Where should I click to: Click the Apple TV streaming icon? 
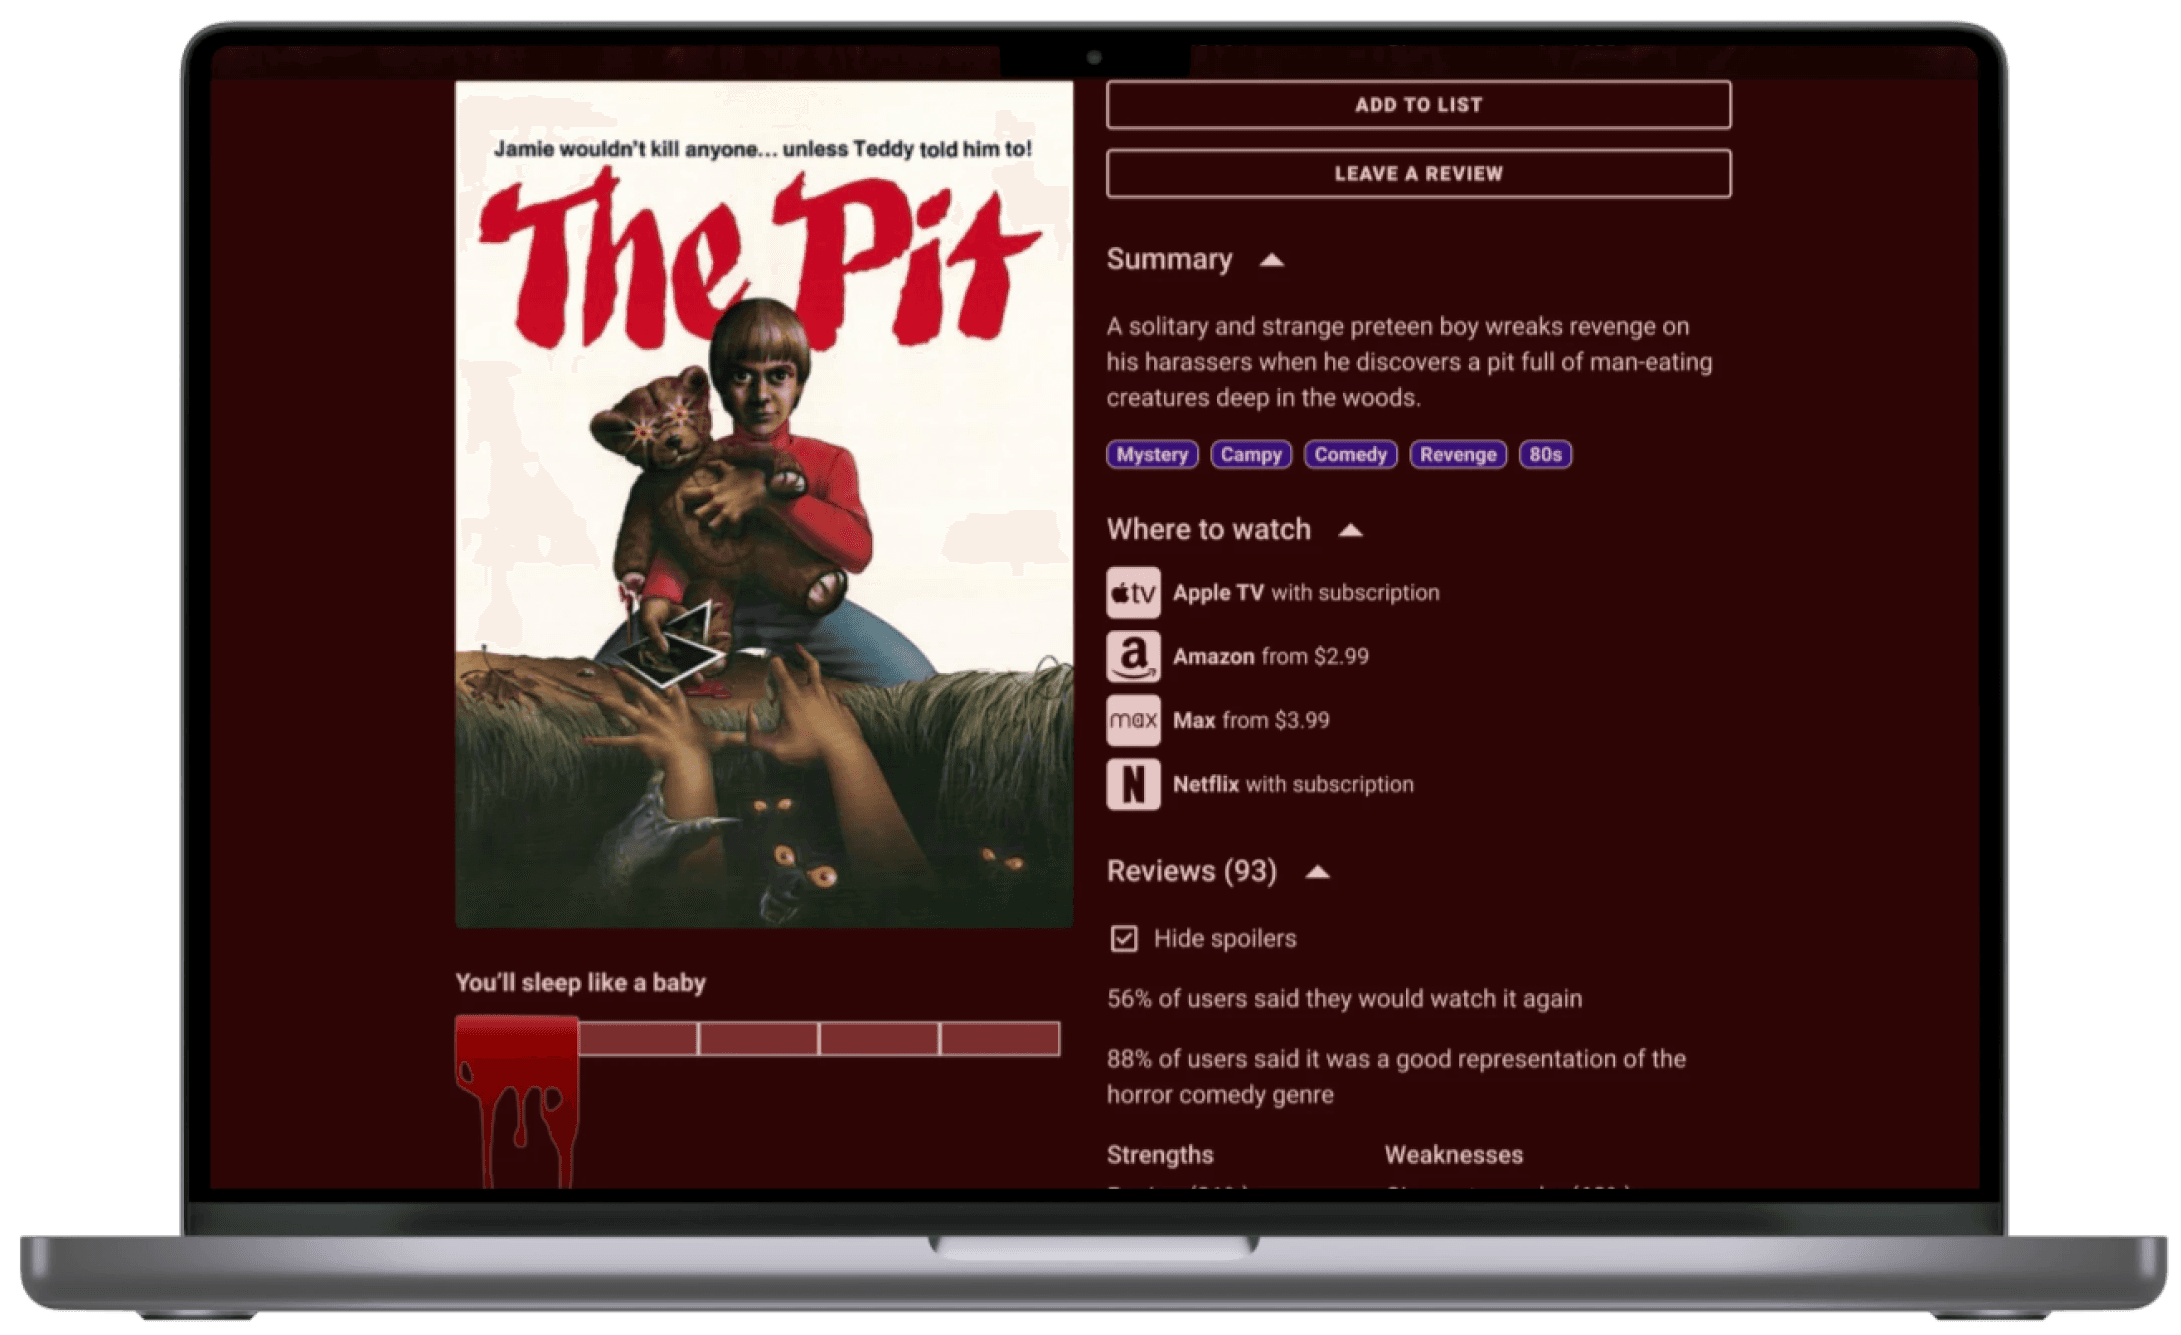click(1133, 592)
